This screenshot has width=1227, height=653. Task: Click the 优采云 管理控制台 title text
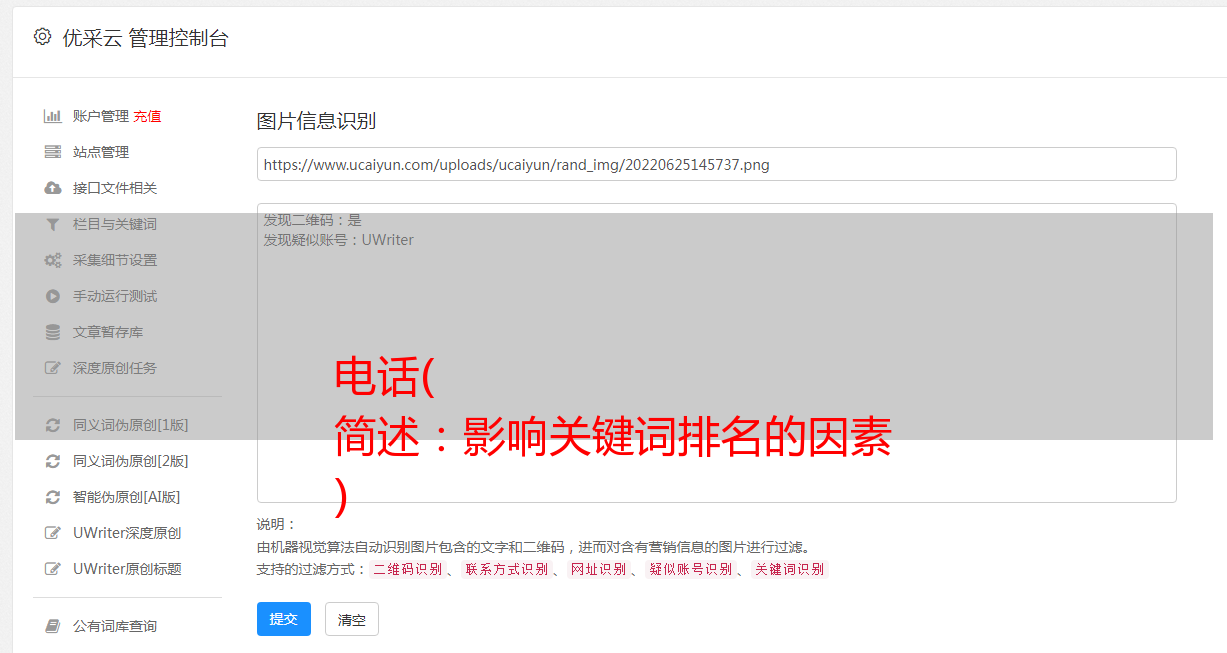[146, 38]
